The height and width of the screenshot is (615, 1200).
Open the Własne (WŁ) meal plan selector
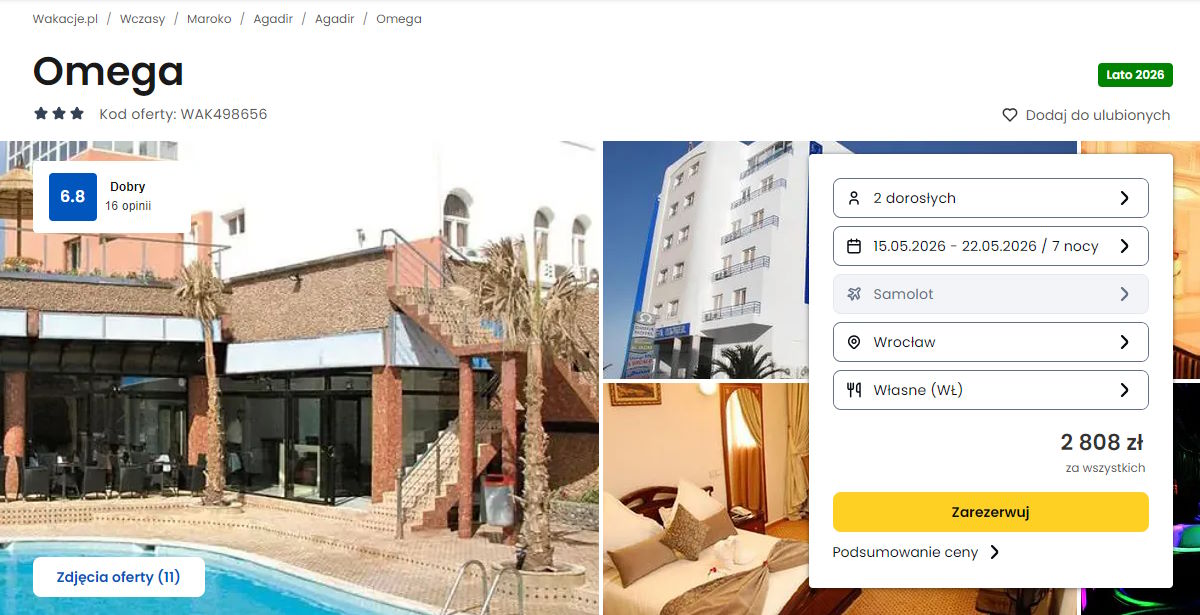pyautogui.click(x=990, y=390)
